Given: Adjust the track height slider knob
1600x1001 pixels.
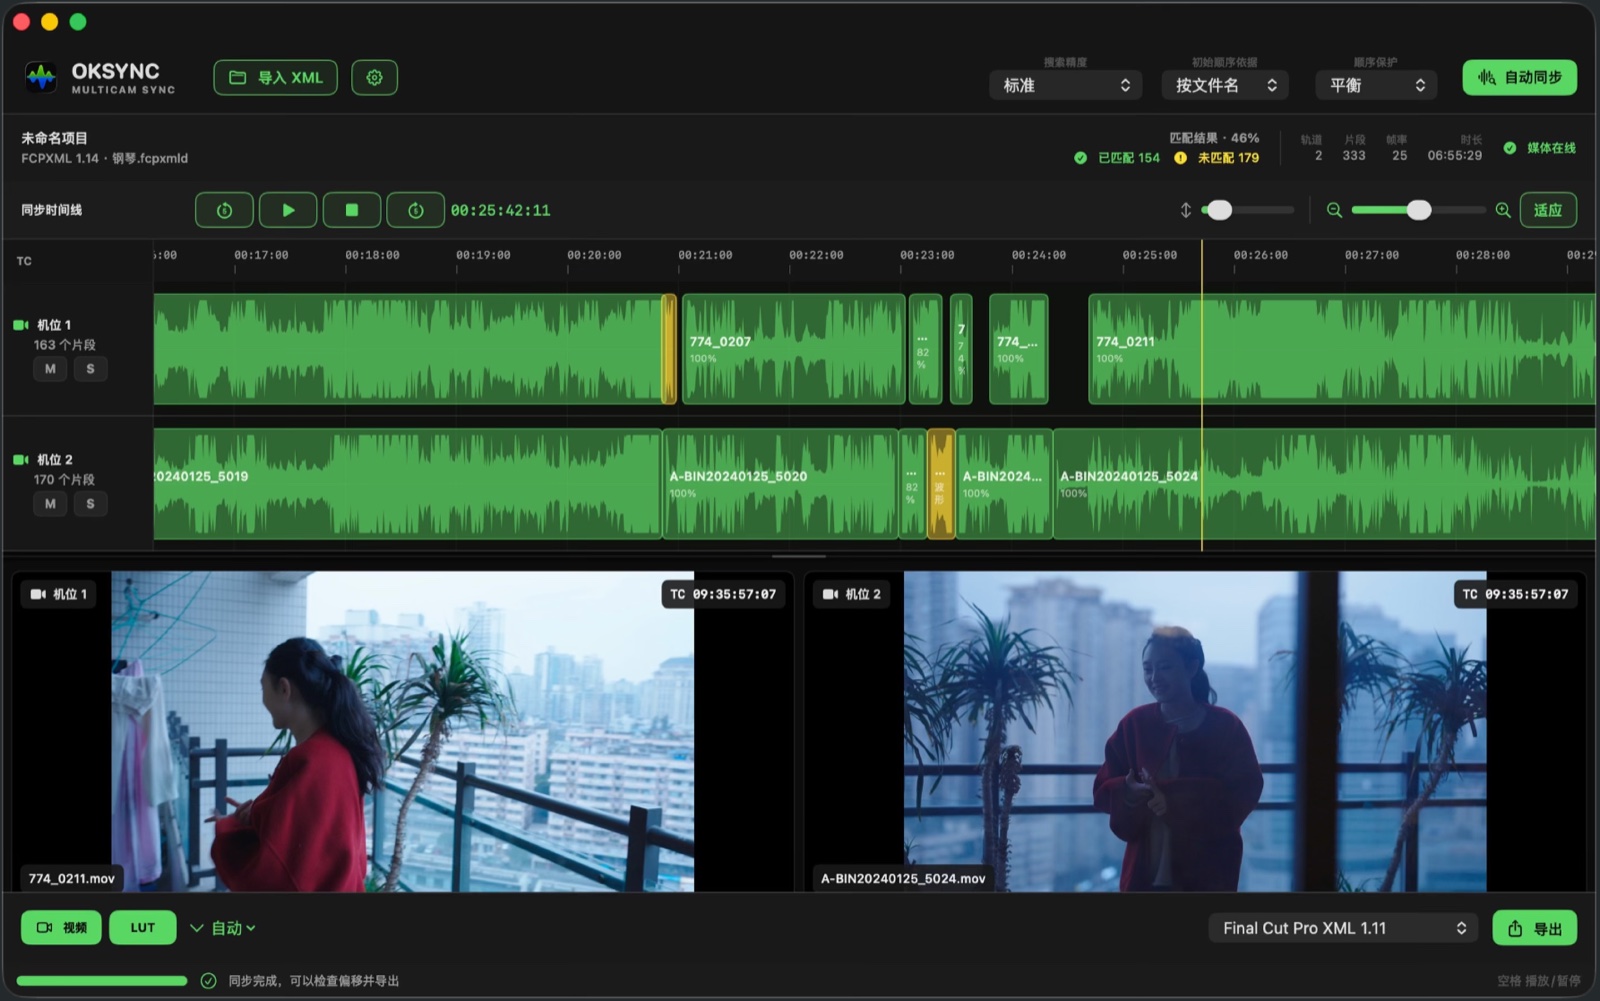Looking at the screenshot, I should coord(1219,210).
